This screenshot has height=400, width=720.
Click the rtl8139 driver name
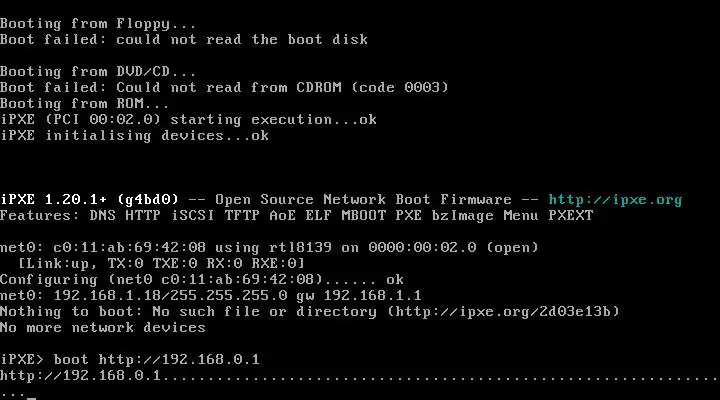[300, 248]
